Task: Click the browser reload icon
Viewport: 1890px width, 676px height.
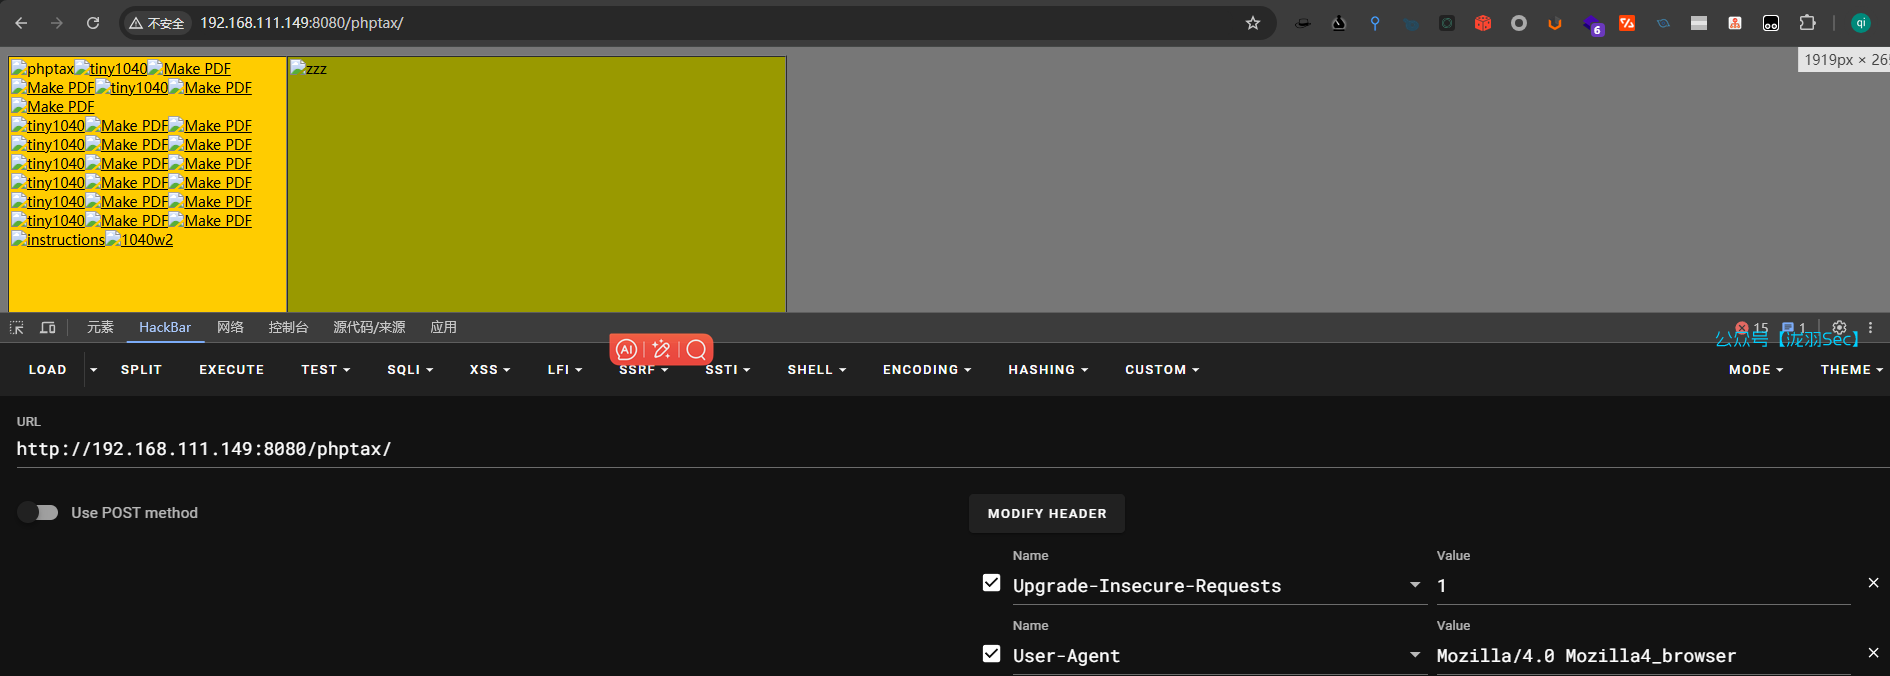Action: [x=93, y=23]
